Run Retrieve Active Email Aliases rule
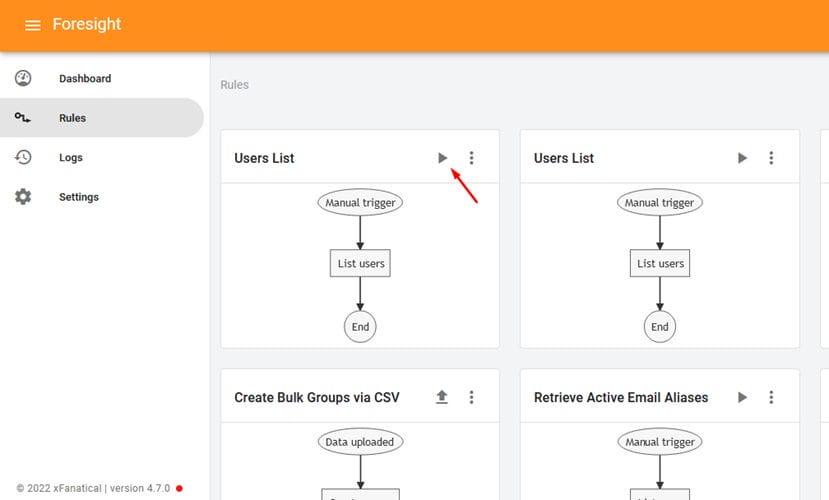 point(742,397)
